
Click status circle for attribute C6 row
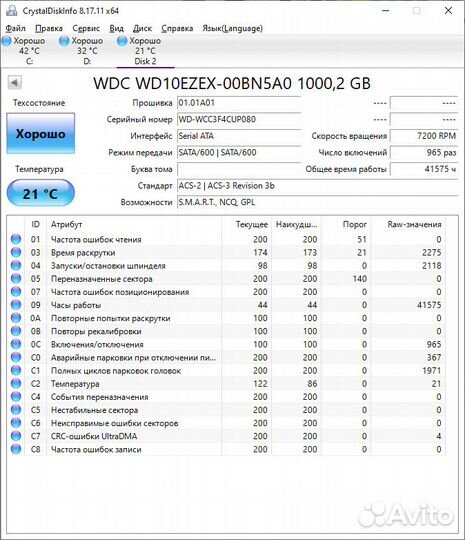click(16, 423)
